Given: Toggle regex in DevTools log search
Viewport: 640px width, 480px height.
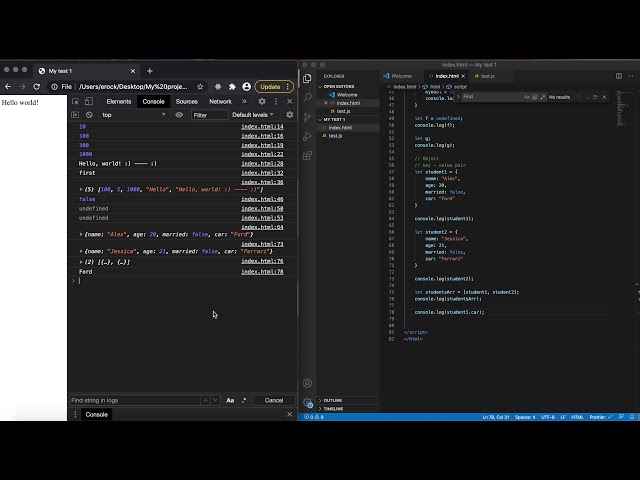Looking at the screenshot, I should click(x=244, y=400).
